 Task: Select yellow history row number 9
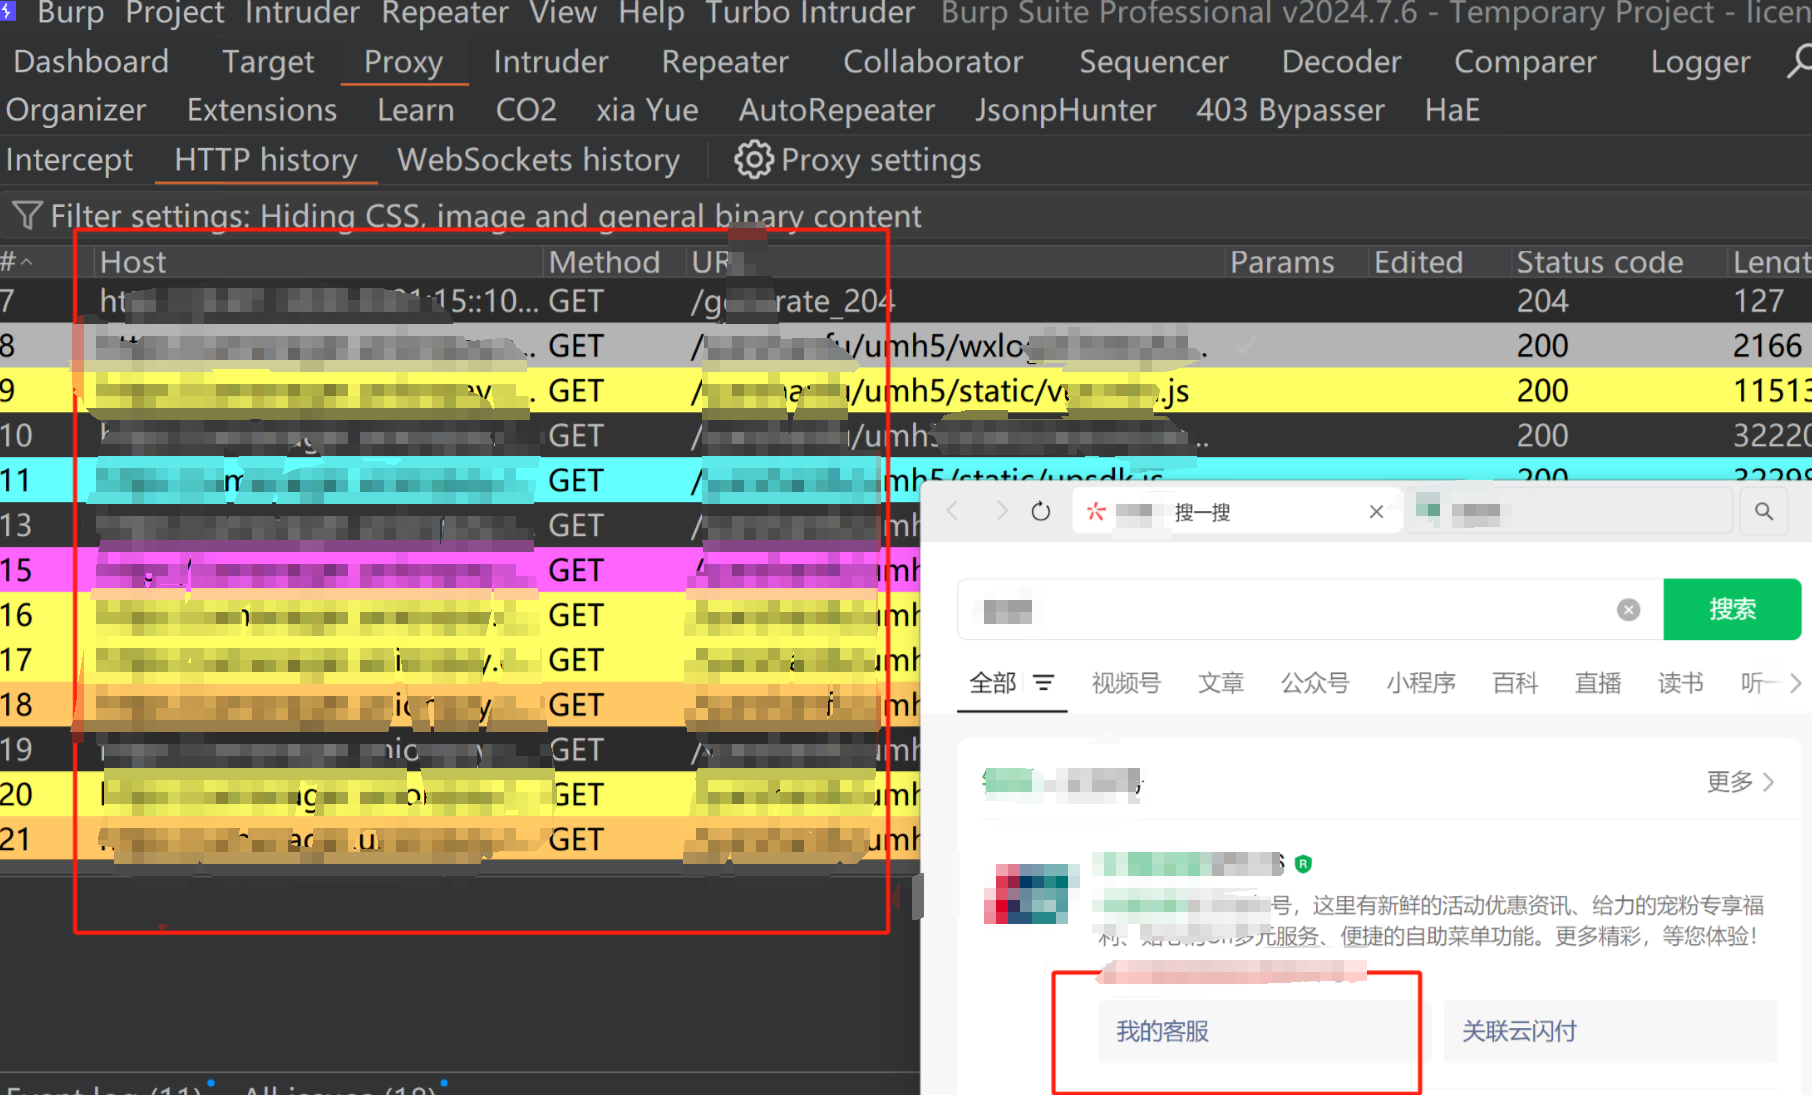pyautogui.click(x=906, y=391)
